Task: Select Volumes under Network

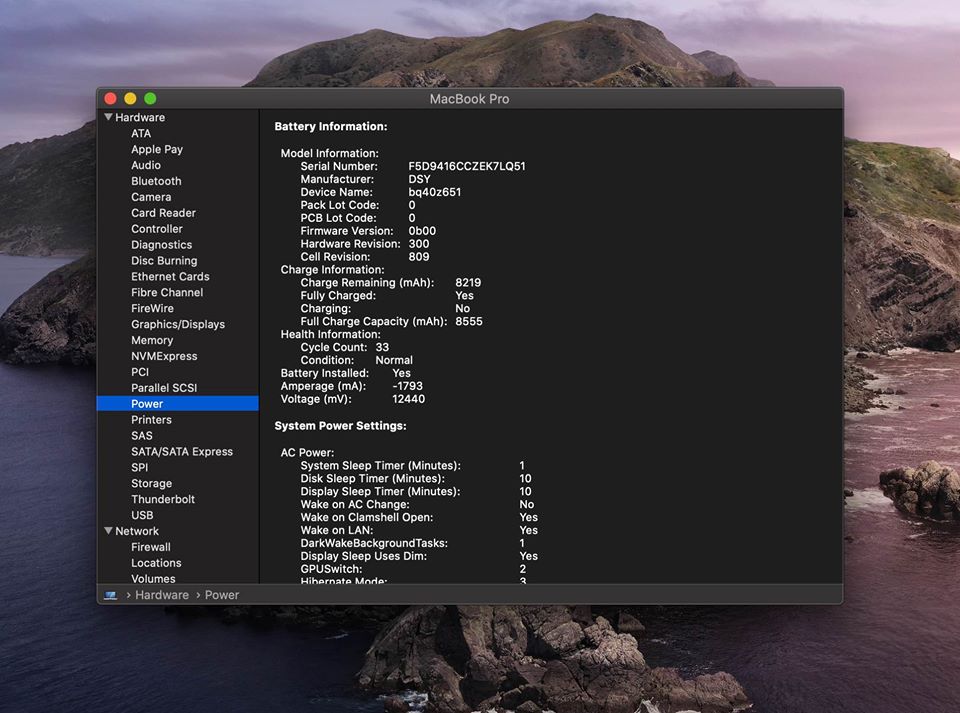Action: coord(153,578)
